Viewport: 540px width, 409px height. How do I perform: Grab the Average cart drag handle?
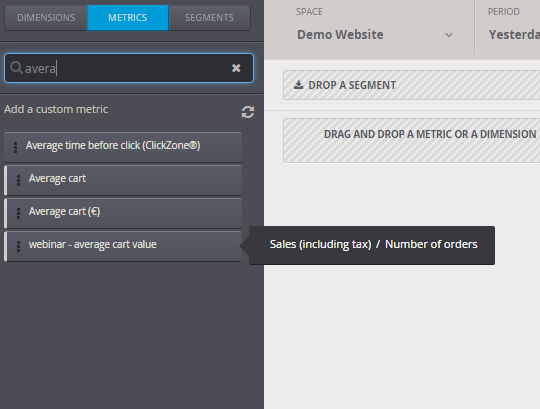pos(18,180)
